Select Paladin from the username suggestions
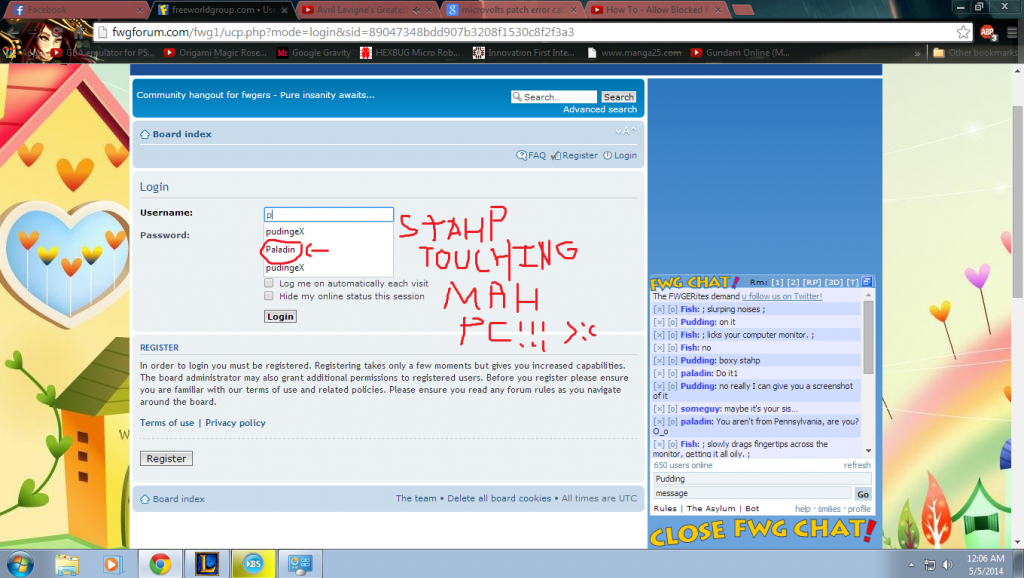 (283, 250)
